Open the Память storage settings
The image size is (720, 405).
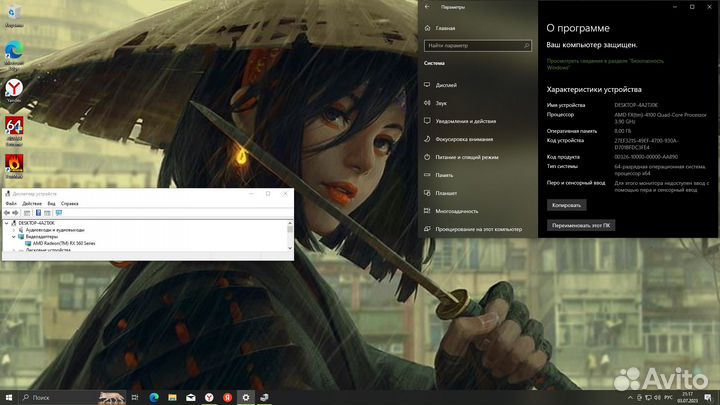pyautogui.click(x=444, y=175)
